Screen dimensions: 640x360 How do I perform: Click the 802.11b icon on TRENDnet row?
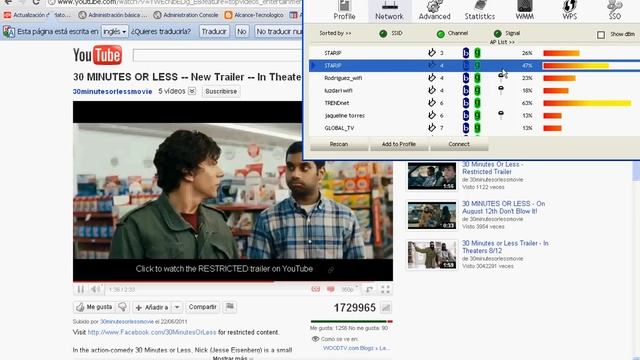466,103
